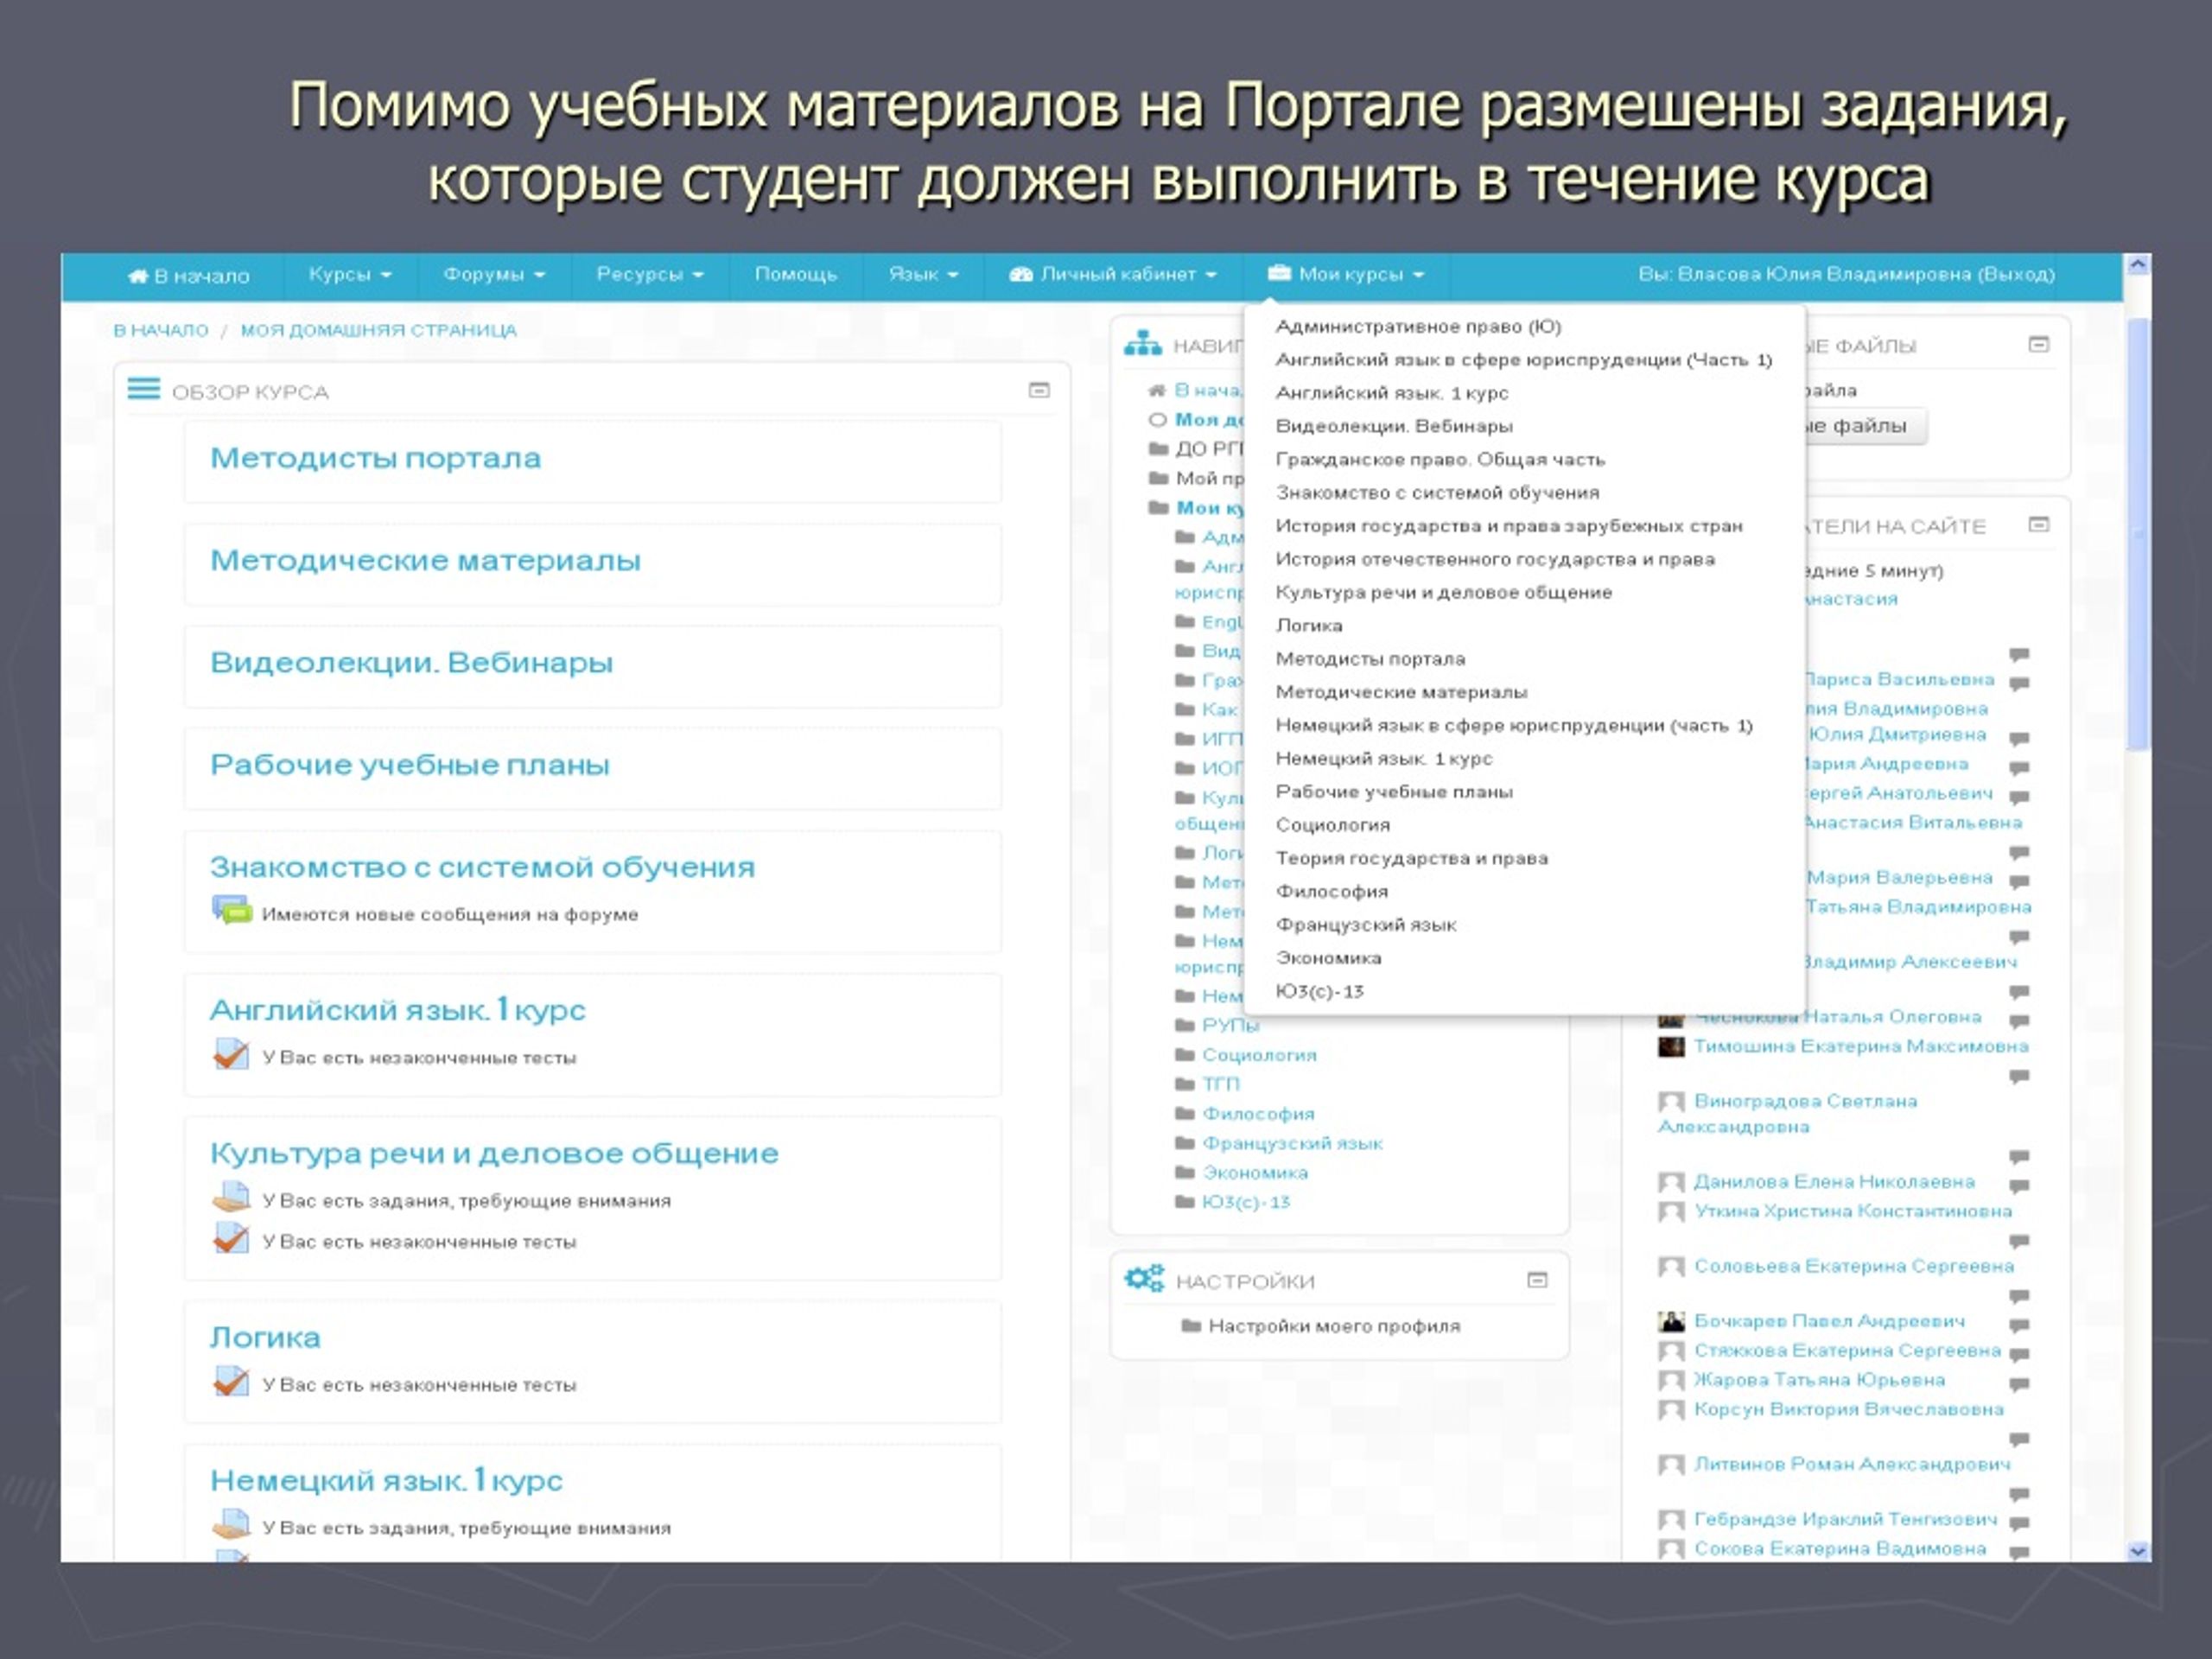Click message icon next to Гебрандзе Ираклий

[x=2020, y=1525]
